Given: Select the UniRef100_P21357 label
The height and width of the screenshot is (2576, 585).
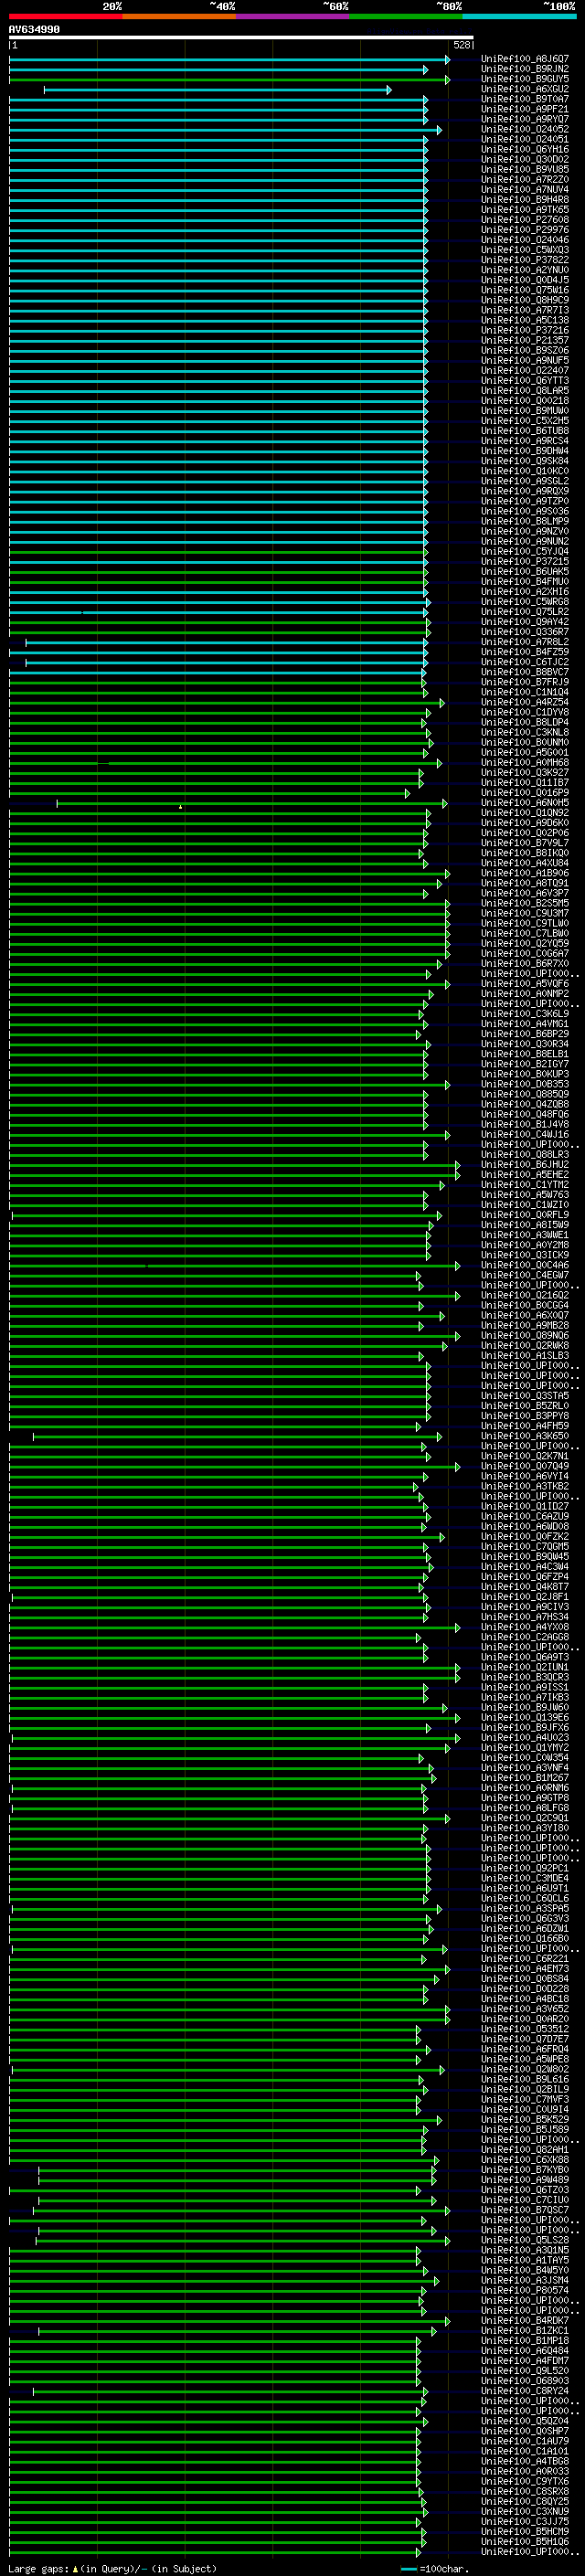Looking at the screenshot, I should click(x=525, y=340).
